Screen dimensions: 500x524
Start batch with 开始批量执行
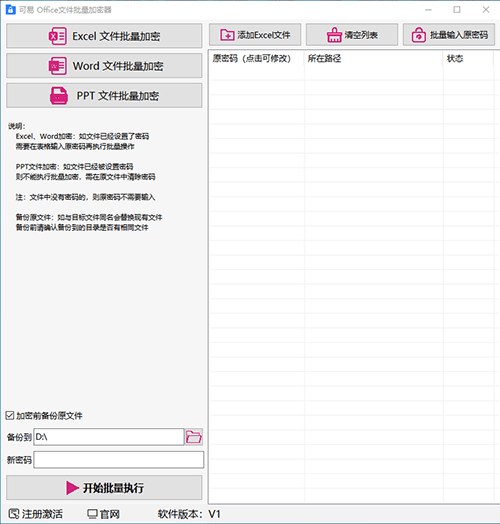tap(104, 488)
